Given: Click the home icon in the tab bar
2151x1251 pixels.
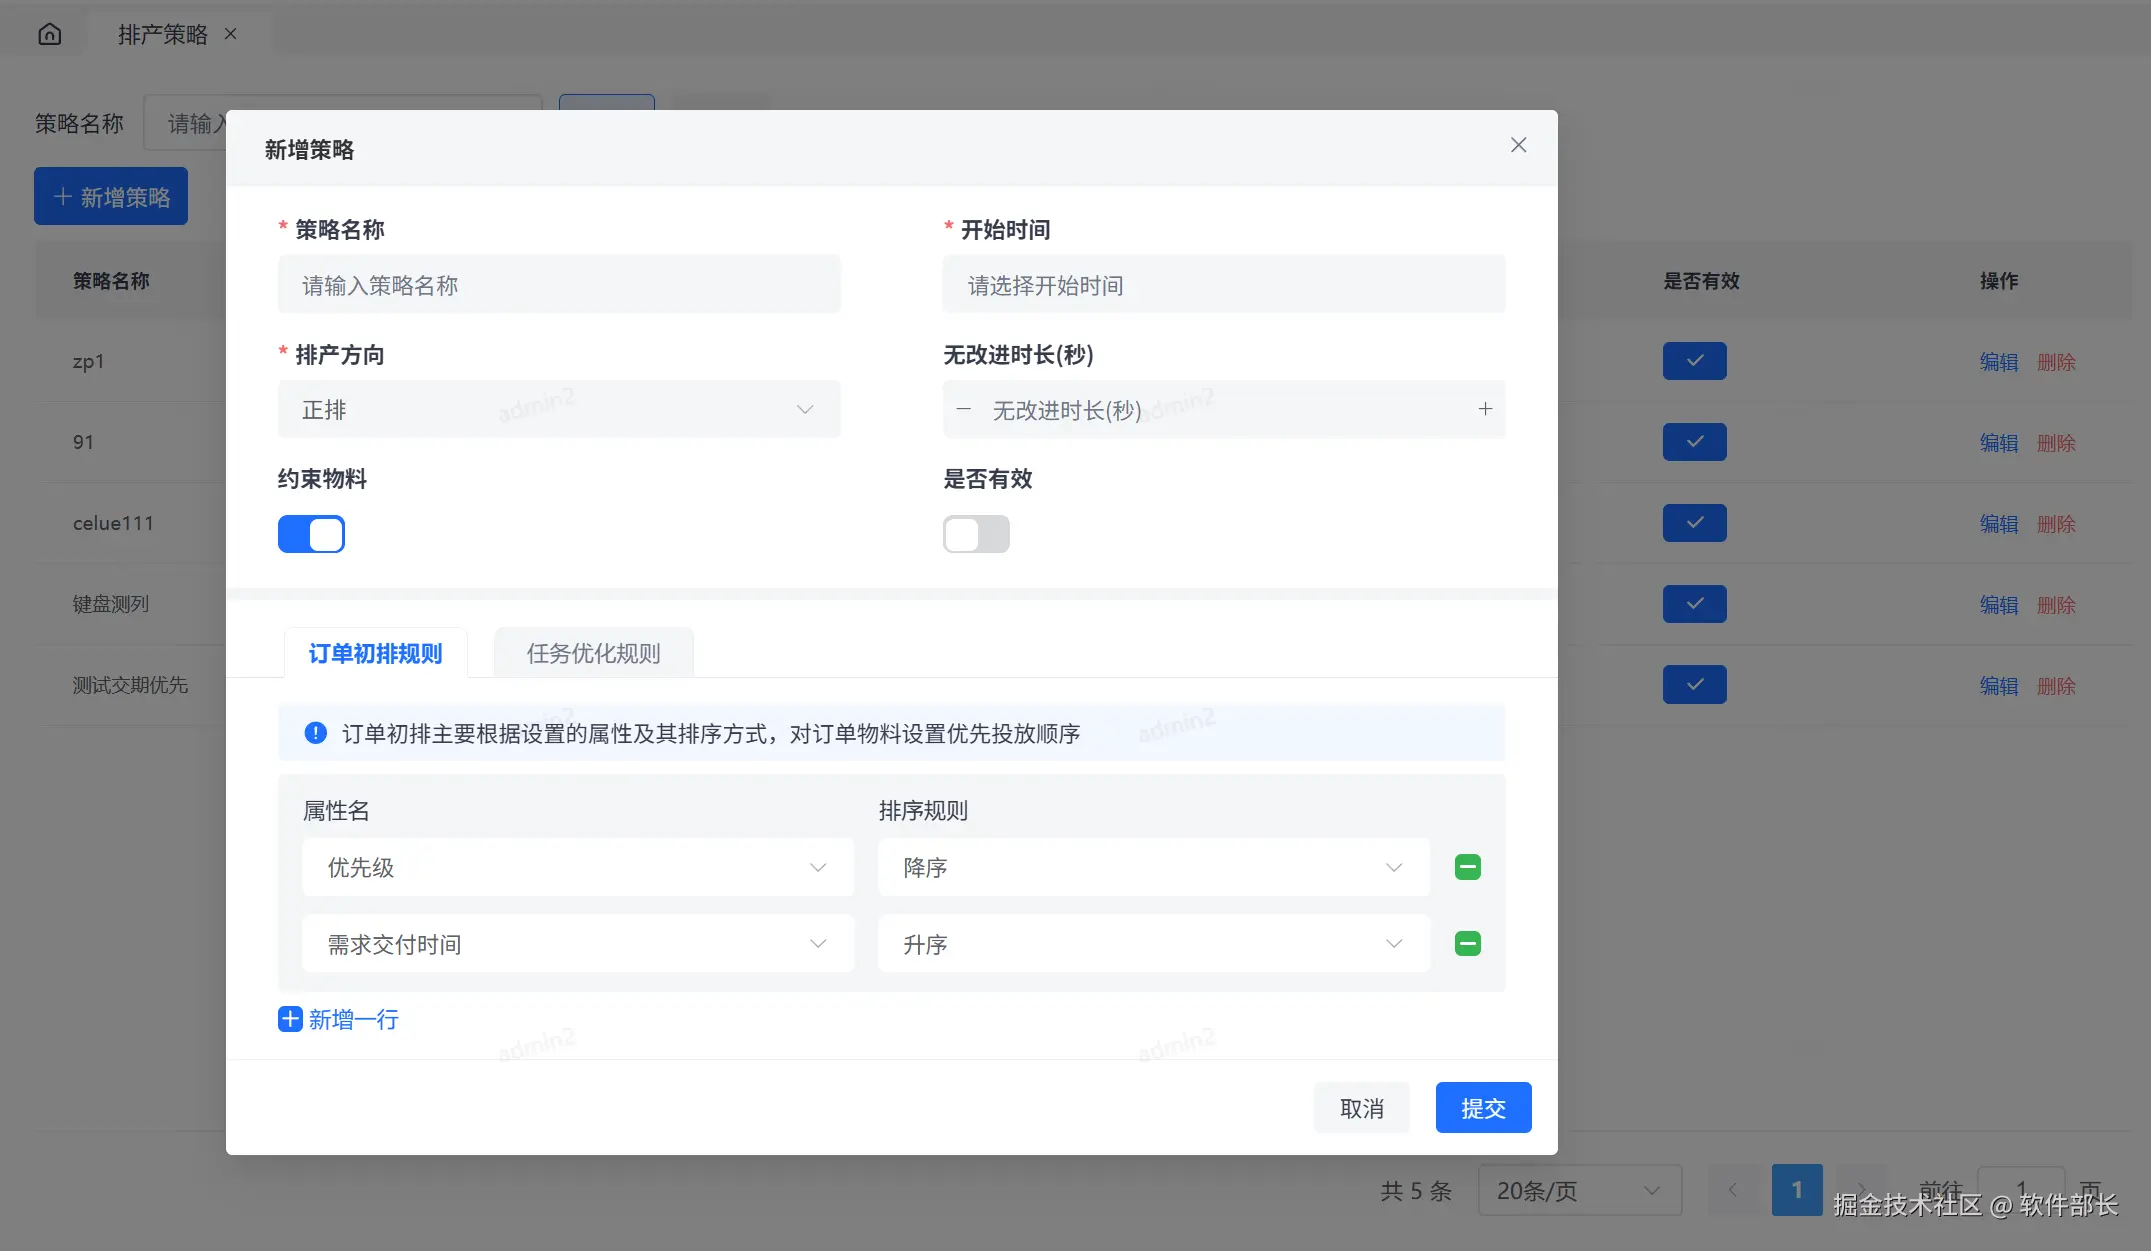Looking at the screenshot, I should [x=49, y=35].
